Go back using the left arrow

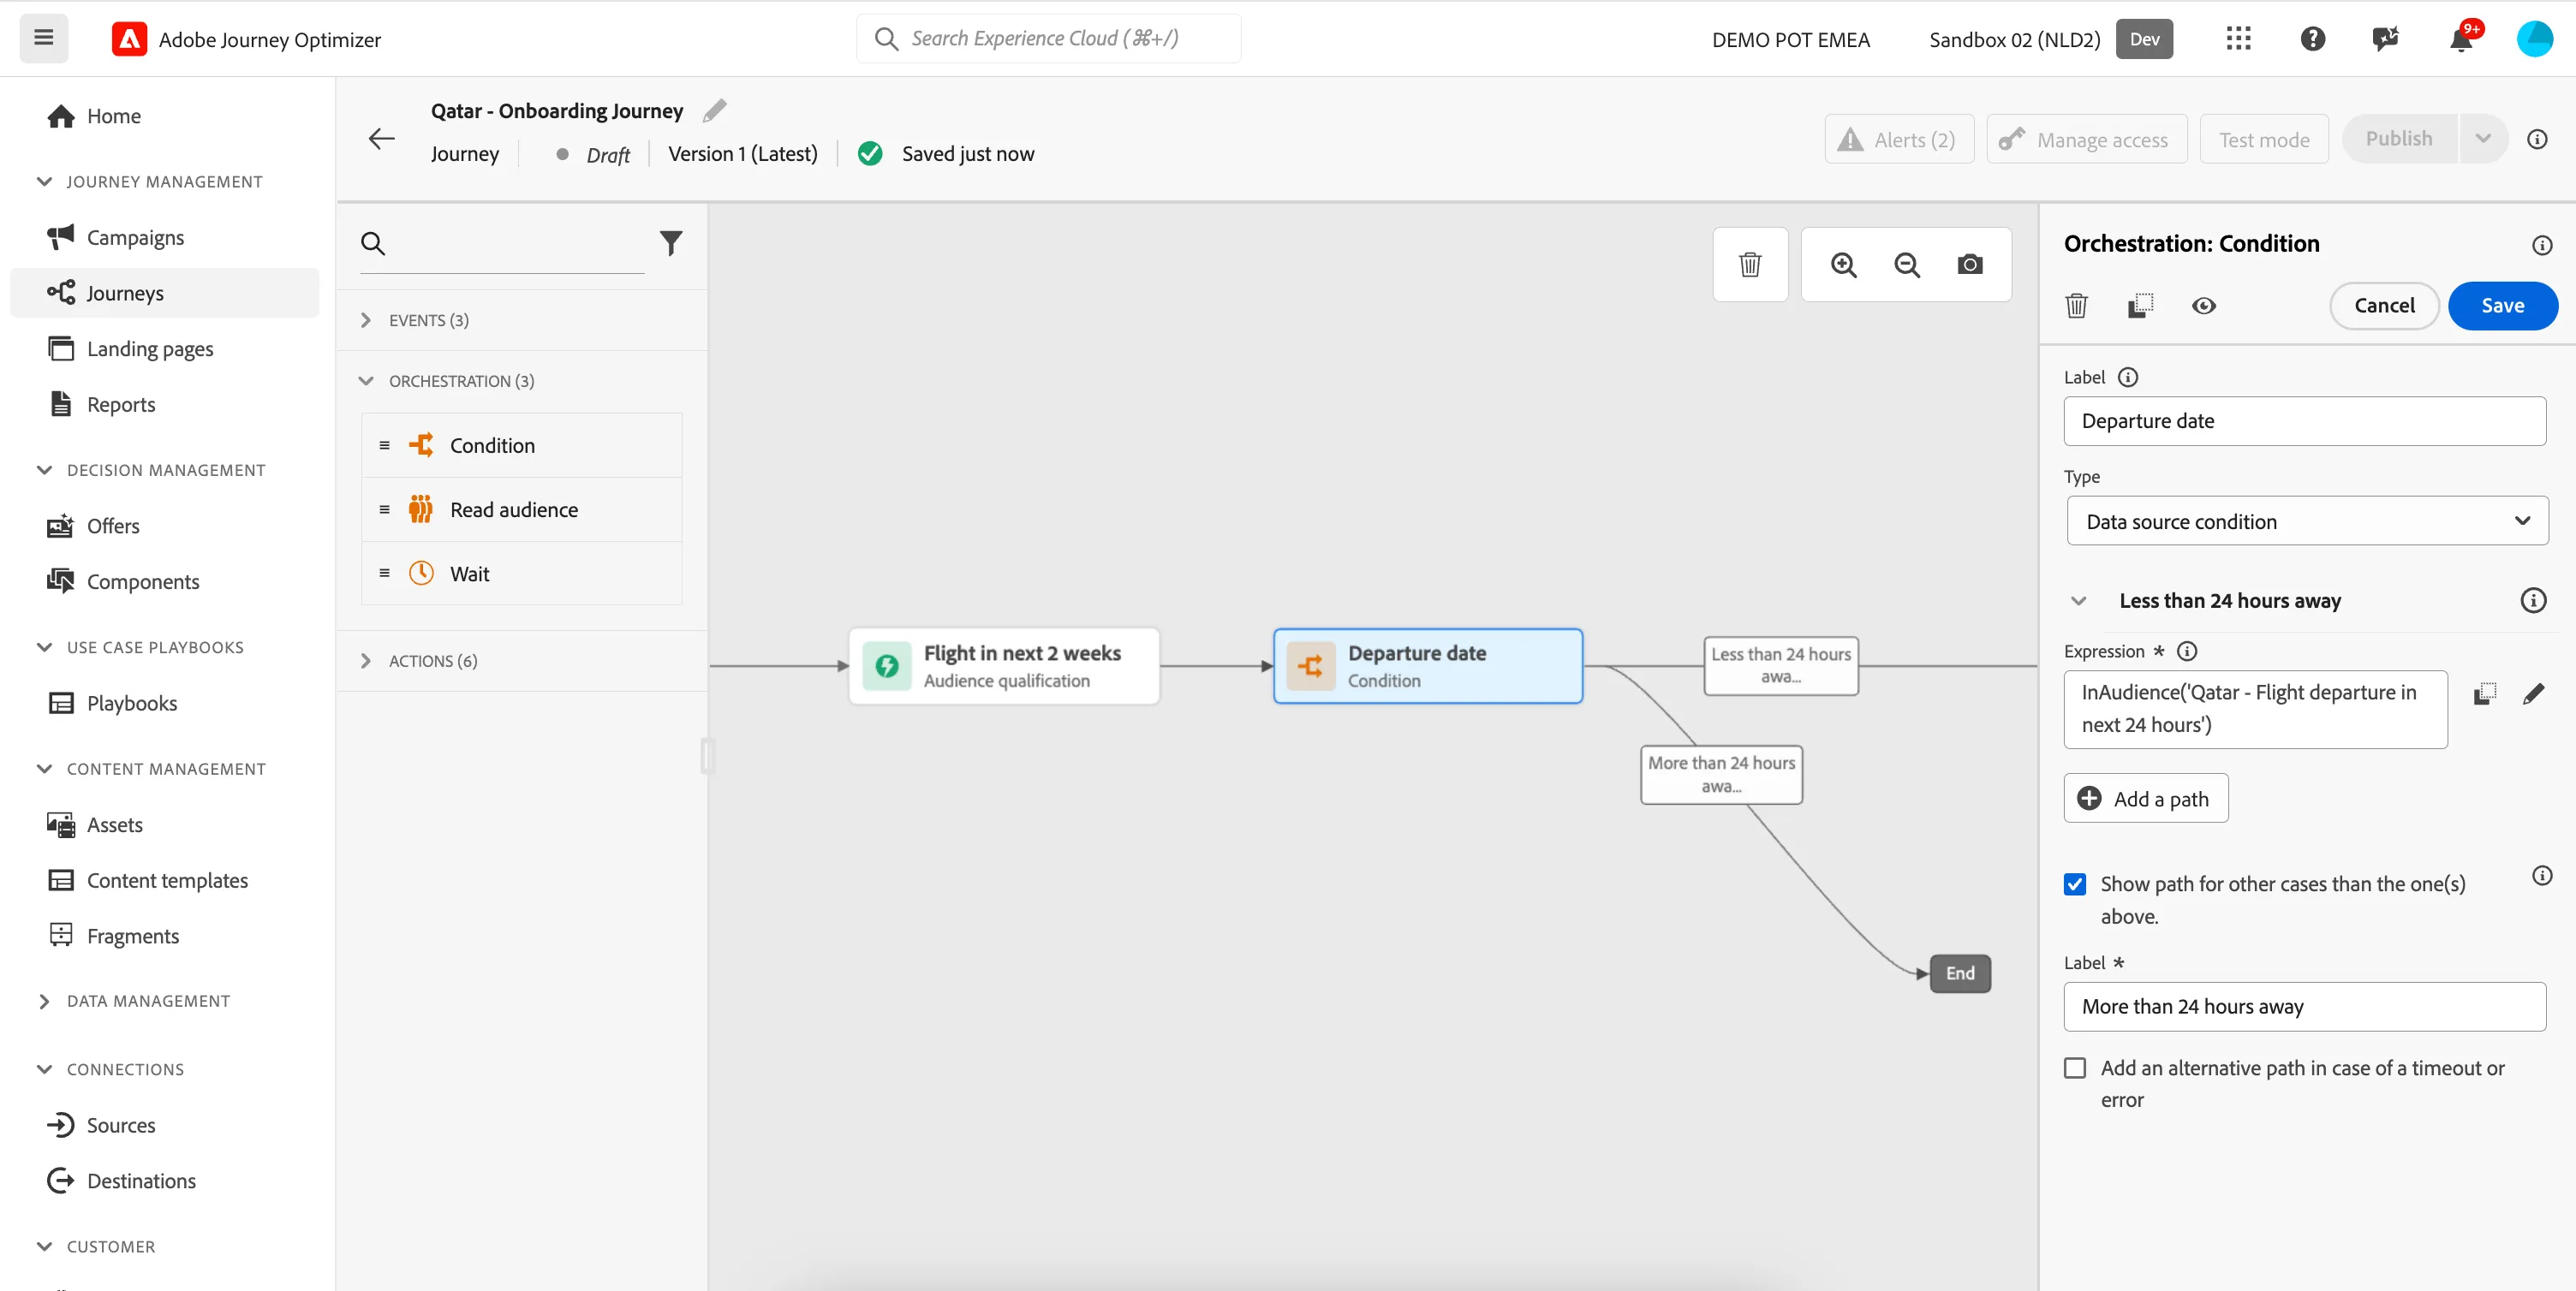[x=382, y=139]
